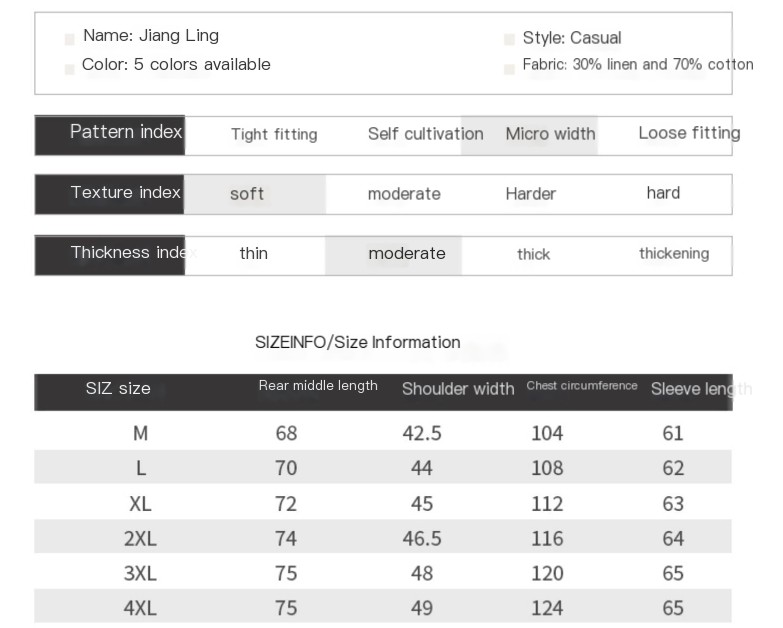The image size is (783, 628).
Task: Click the Chest circumference column header
Action: (582, 386)
